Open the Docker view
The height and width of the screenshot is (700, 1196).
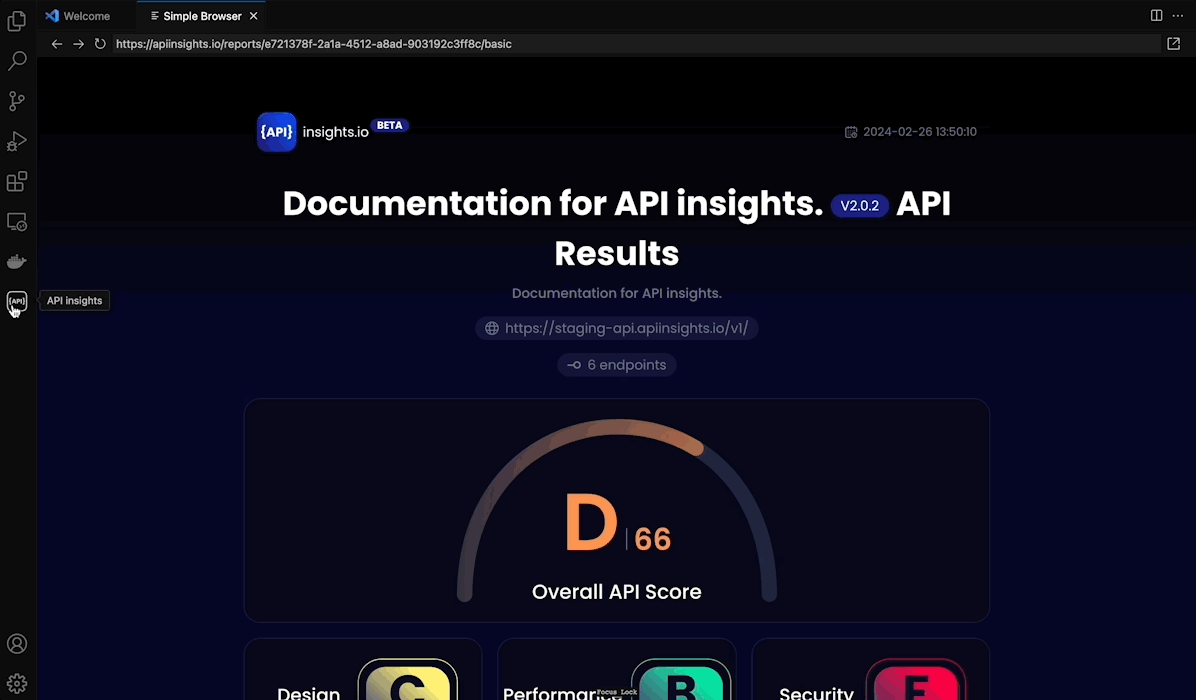pyautogui.click(x=17, y=262)
